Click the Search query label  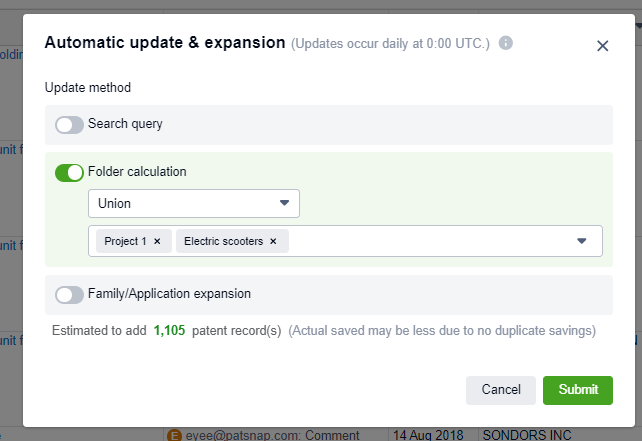pos(125,125)
